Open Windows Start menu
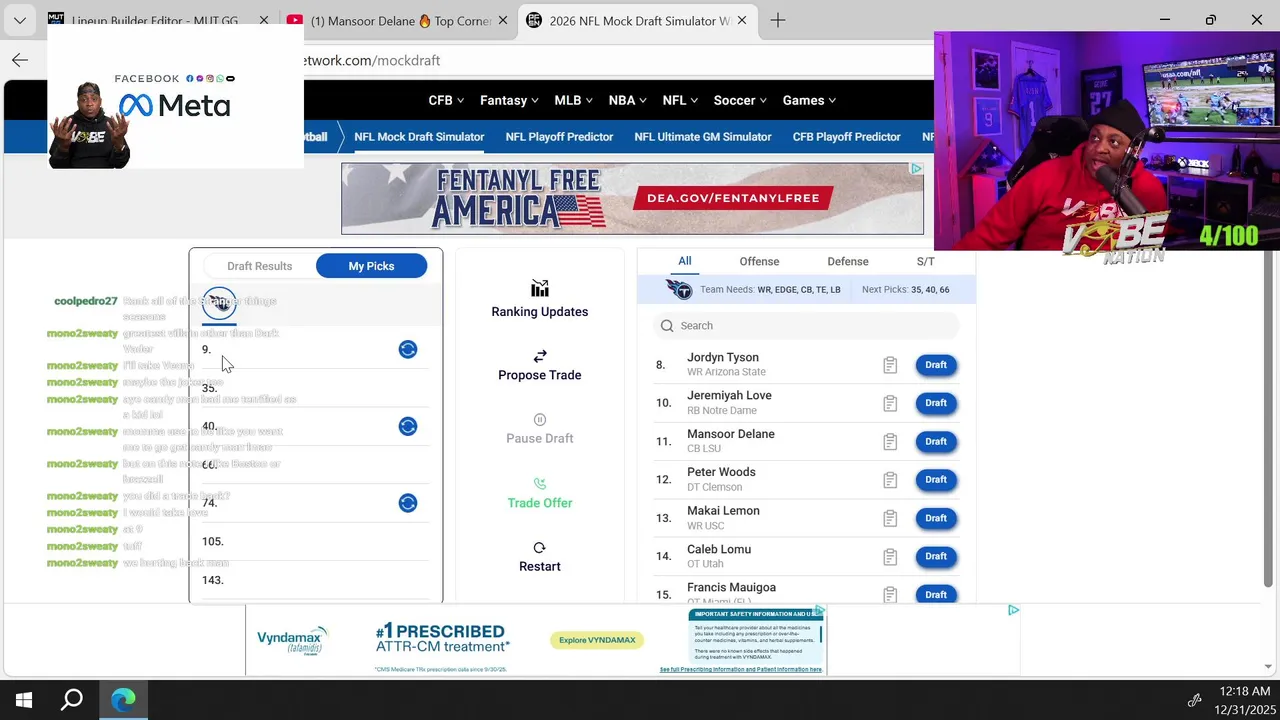 [x=24, y=700]
